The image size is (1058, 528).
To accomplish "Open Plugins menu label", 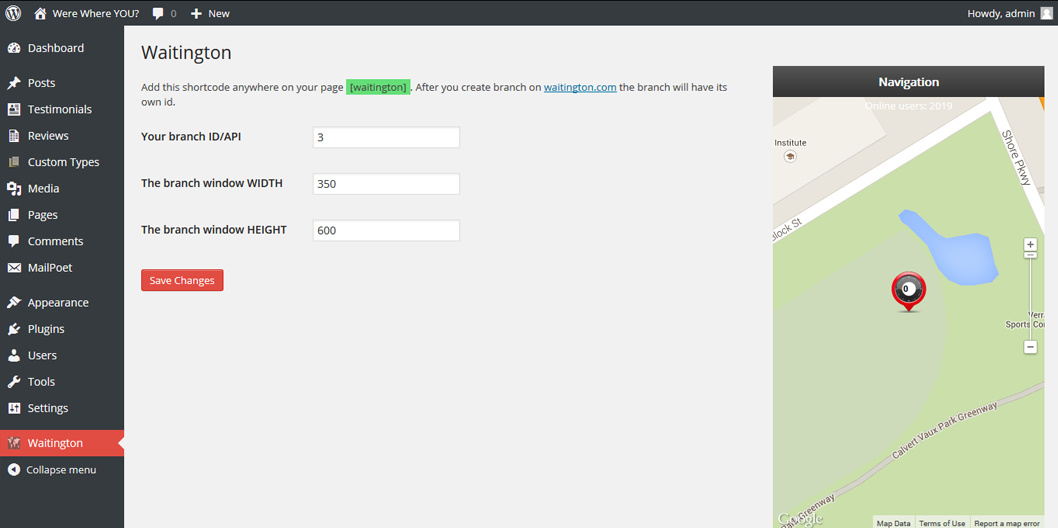I will click(x=46, y=329).
